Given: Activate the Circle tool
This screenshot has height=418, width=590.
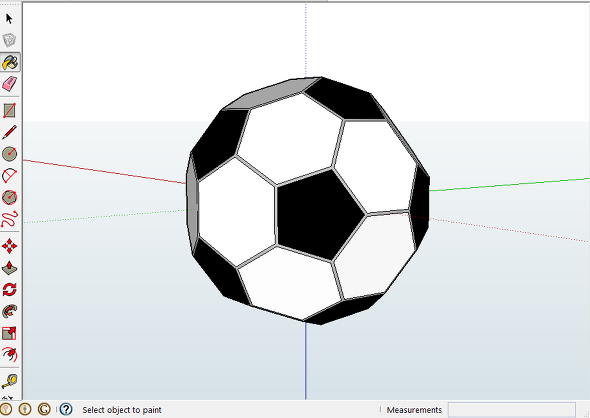Looking at the screenshot, I should tap(9, 154).
